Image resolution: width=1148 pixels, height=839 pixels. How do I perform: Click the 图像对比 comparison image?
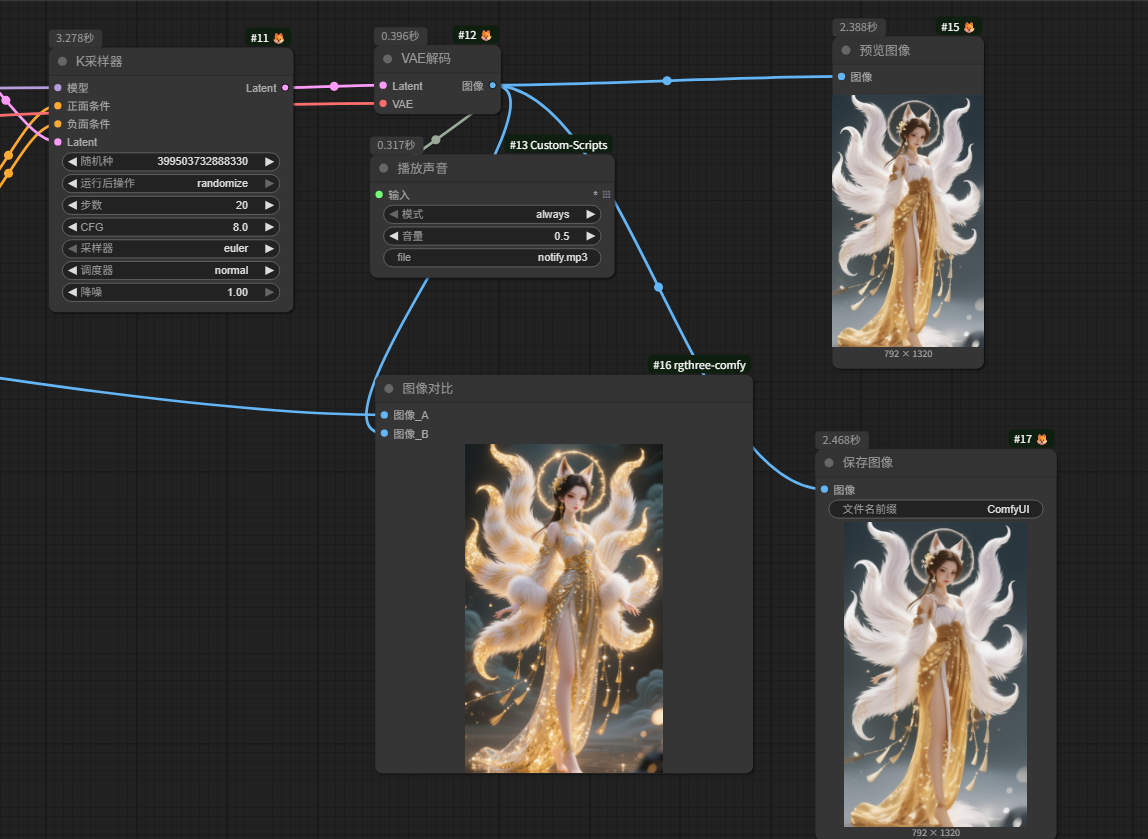tap(564, 608)
